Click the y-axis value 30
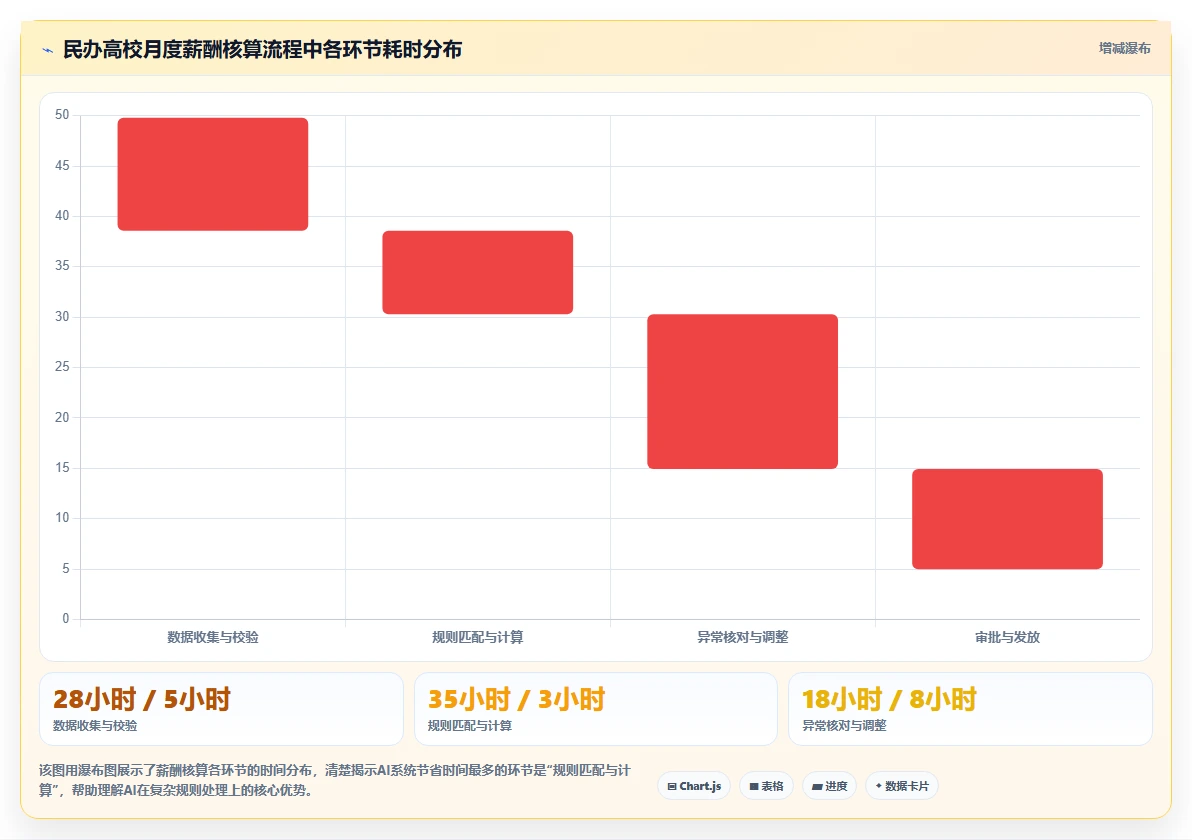 pyautogui.click(x=62, y=316)
